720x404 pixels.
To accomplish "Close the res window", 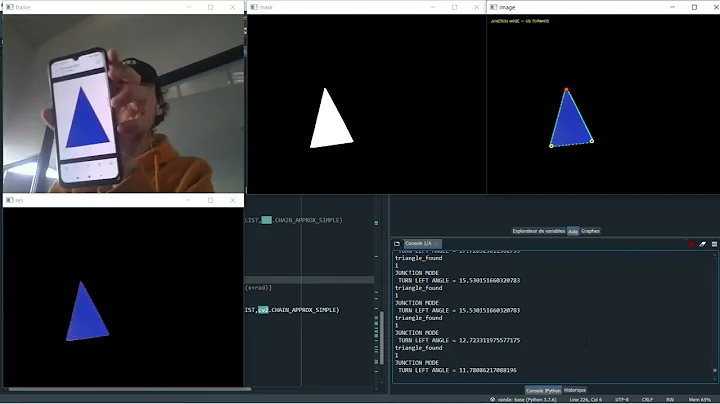I will 233,200.
